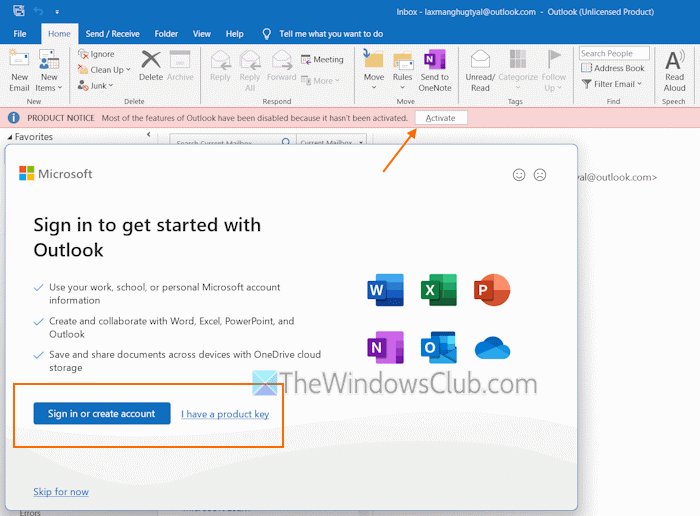Screen dimensions: 700x516
Task: Open the Quick Access Toolbar customize arrow
Action: pyautogui.click(x=57, y=12)
